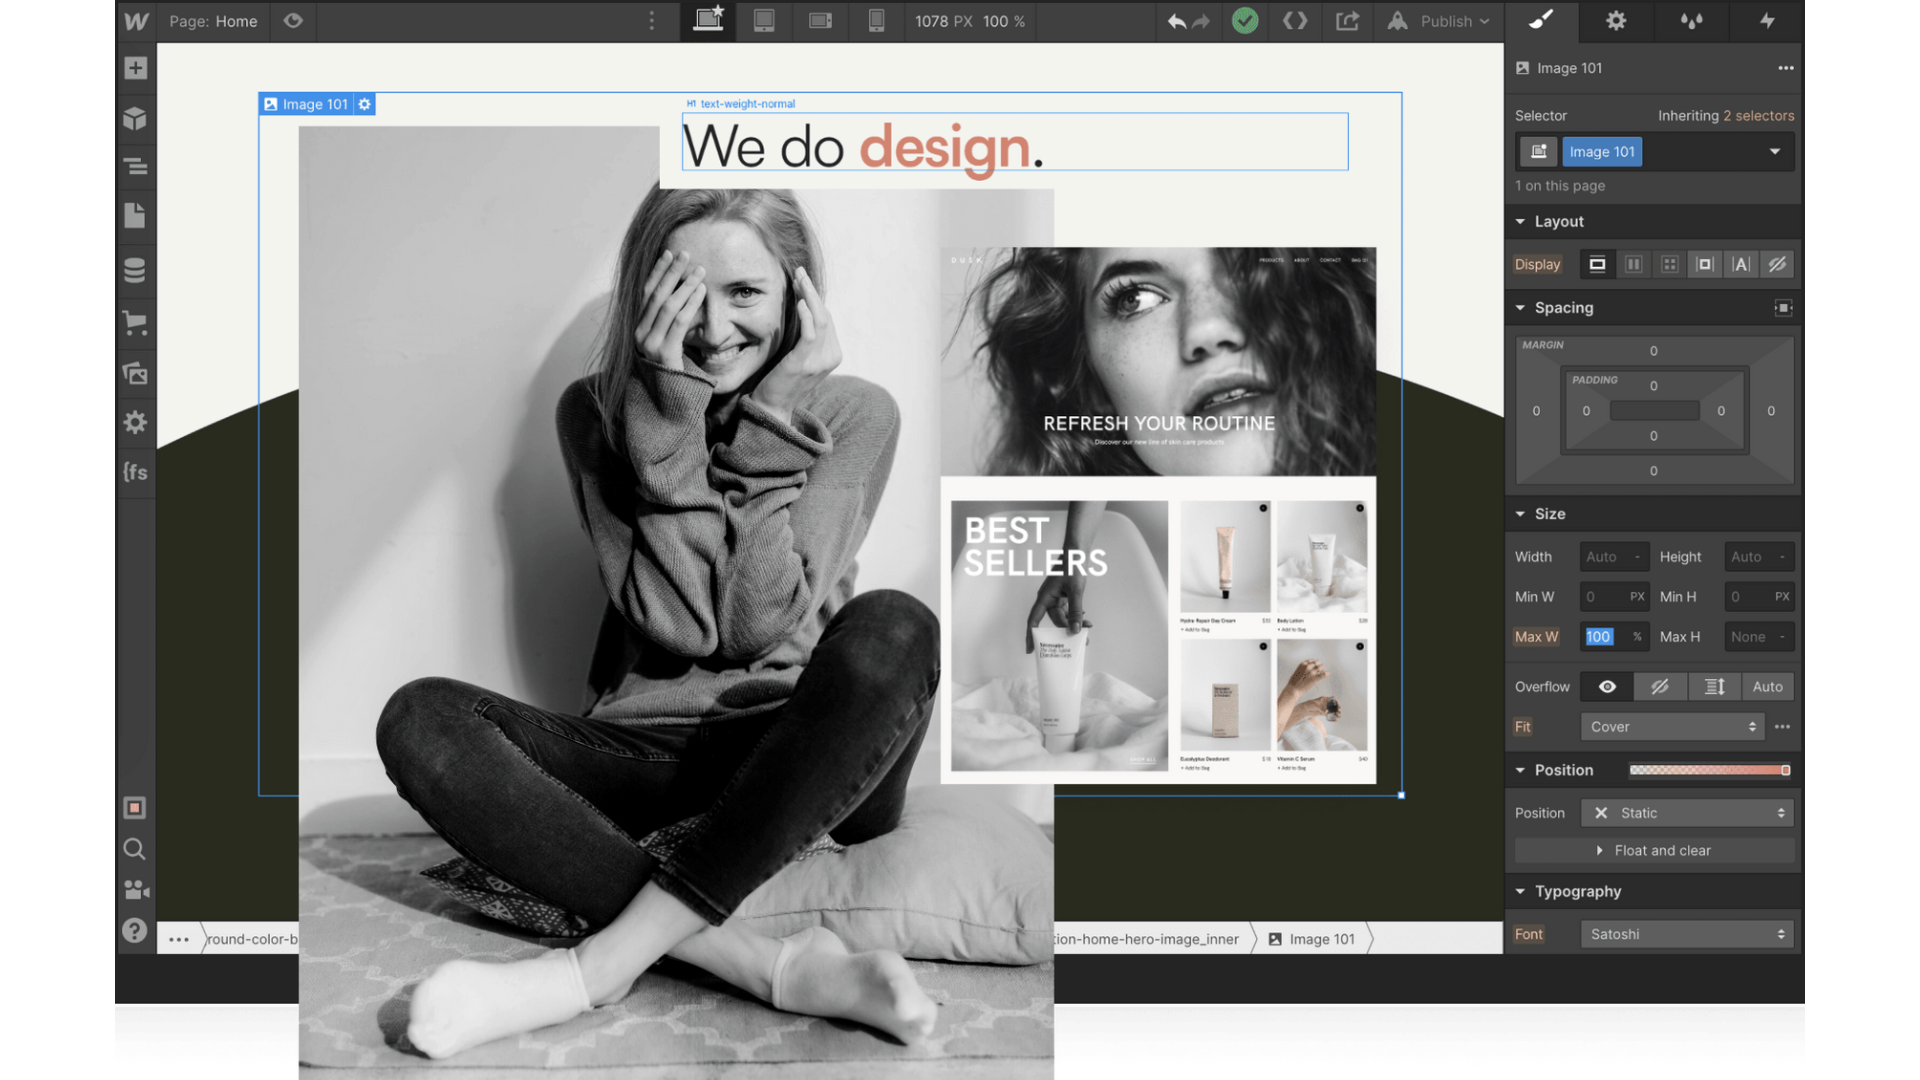Open the Ecommerce cart panel
Image resolution: width=1920 pixels, height=1080 pixels.
coord(136,323)
